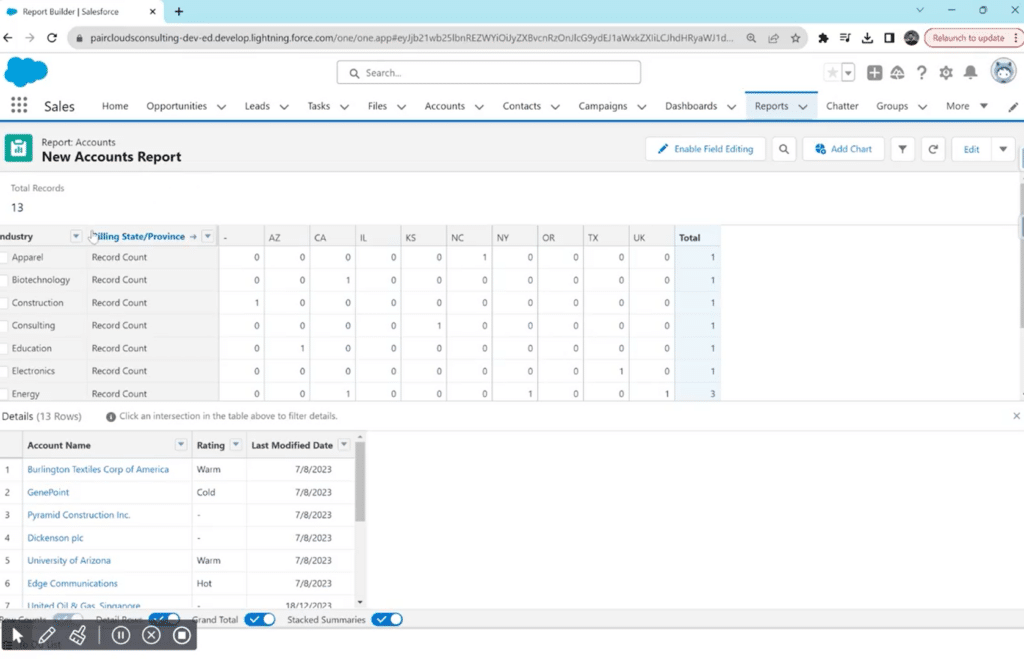Stop the screen recording
Image resolution: width=1024 pixels, height=659 pixels.
tap(182, 635)
